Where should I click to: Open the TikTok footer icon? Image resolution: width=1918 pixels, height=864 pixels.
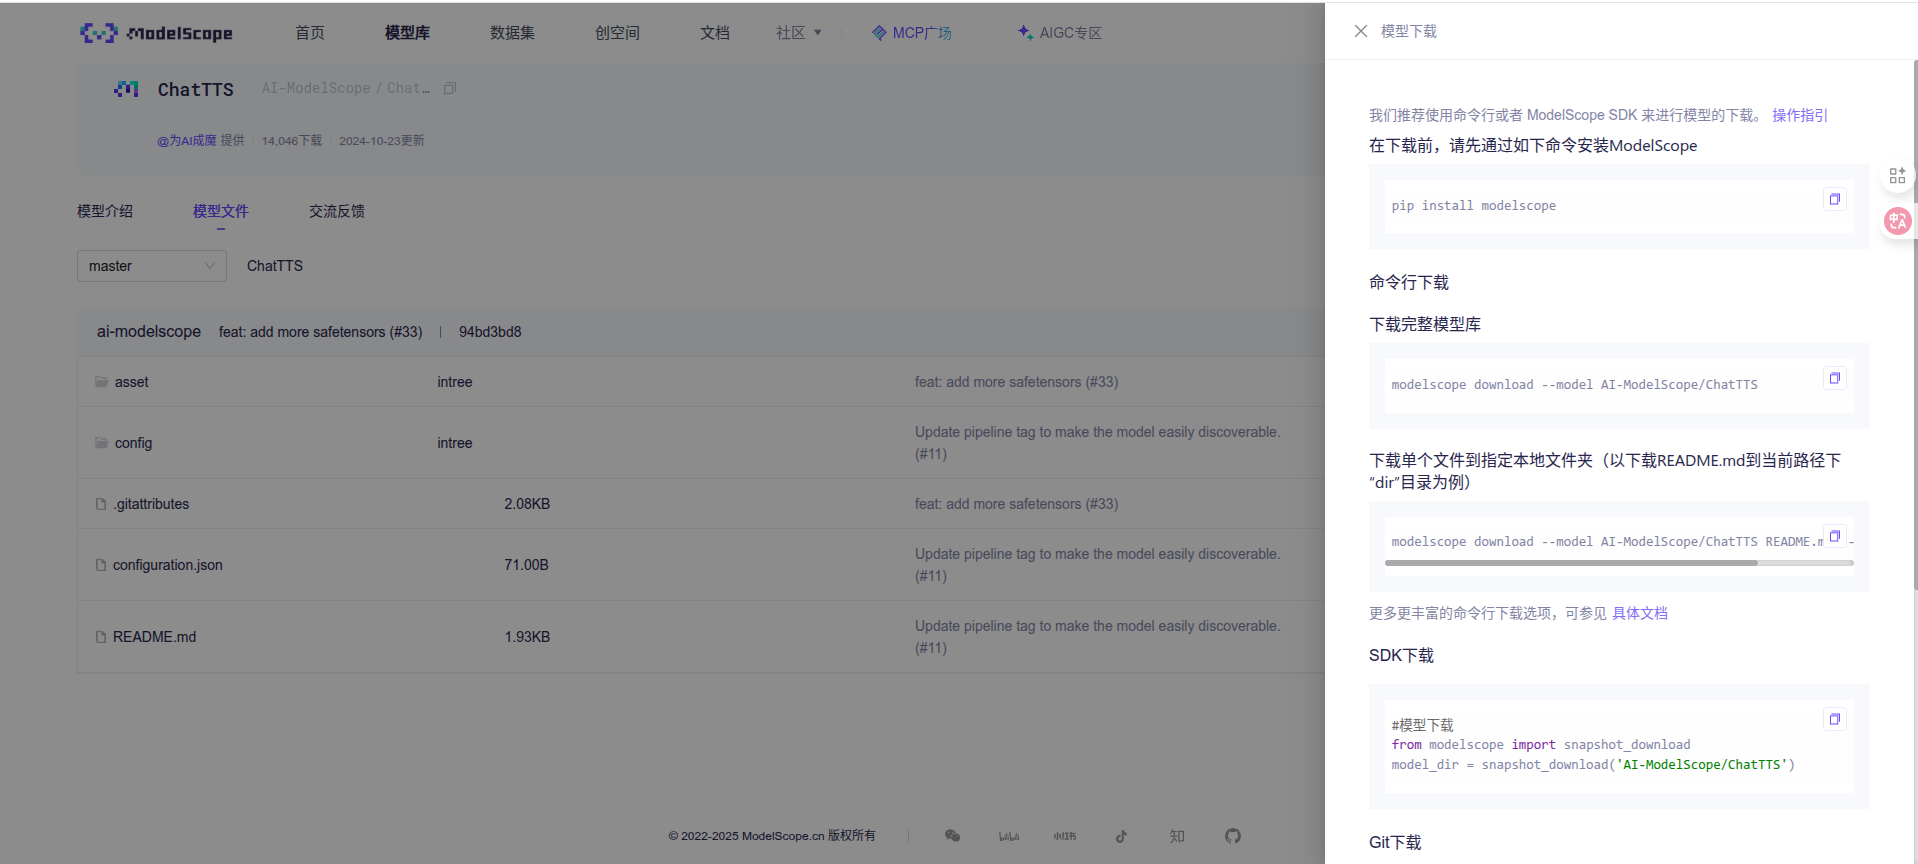pos(1121,836)
